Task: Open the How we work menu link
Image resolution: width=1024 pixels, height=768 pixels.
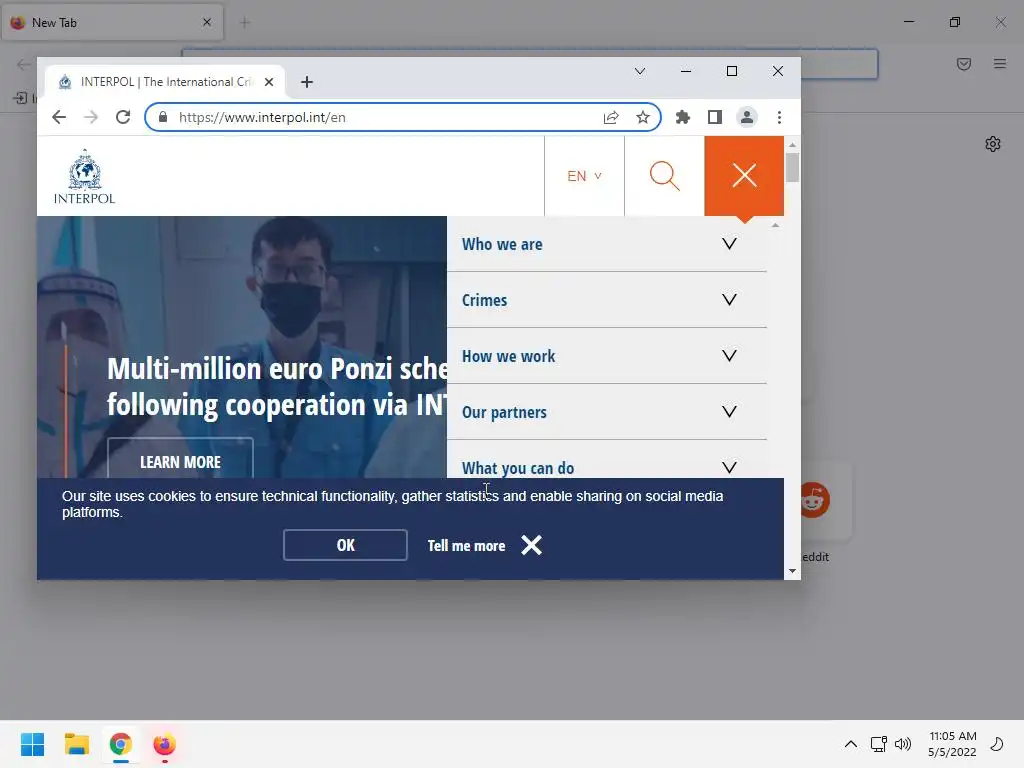Action: click(x=508, y=357)
